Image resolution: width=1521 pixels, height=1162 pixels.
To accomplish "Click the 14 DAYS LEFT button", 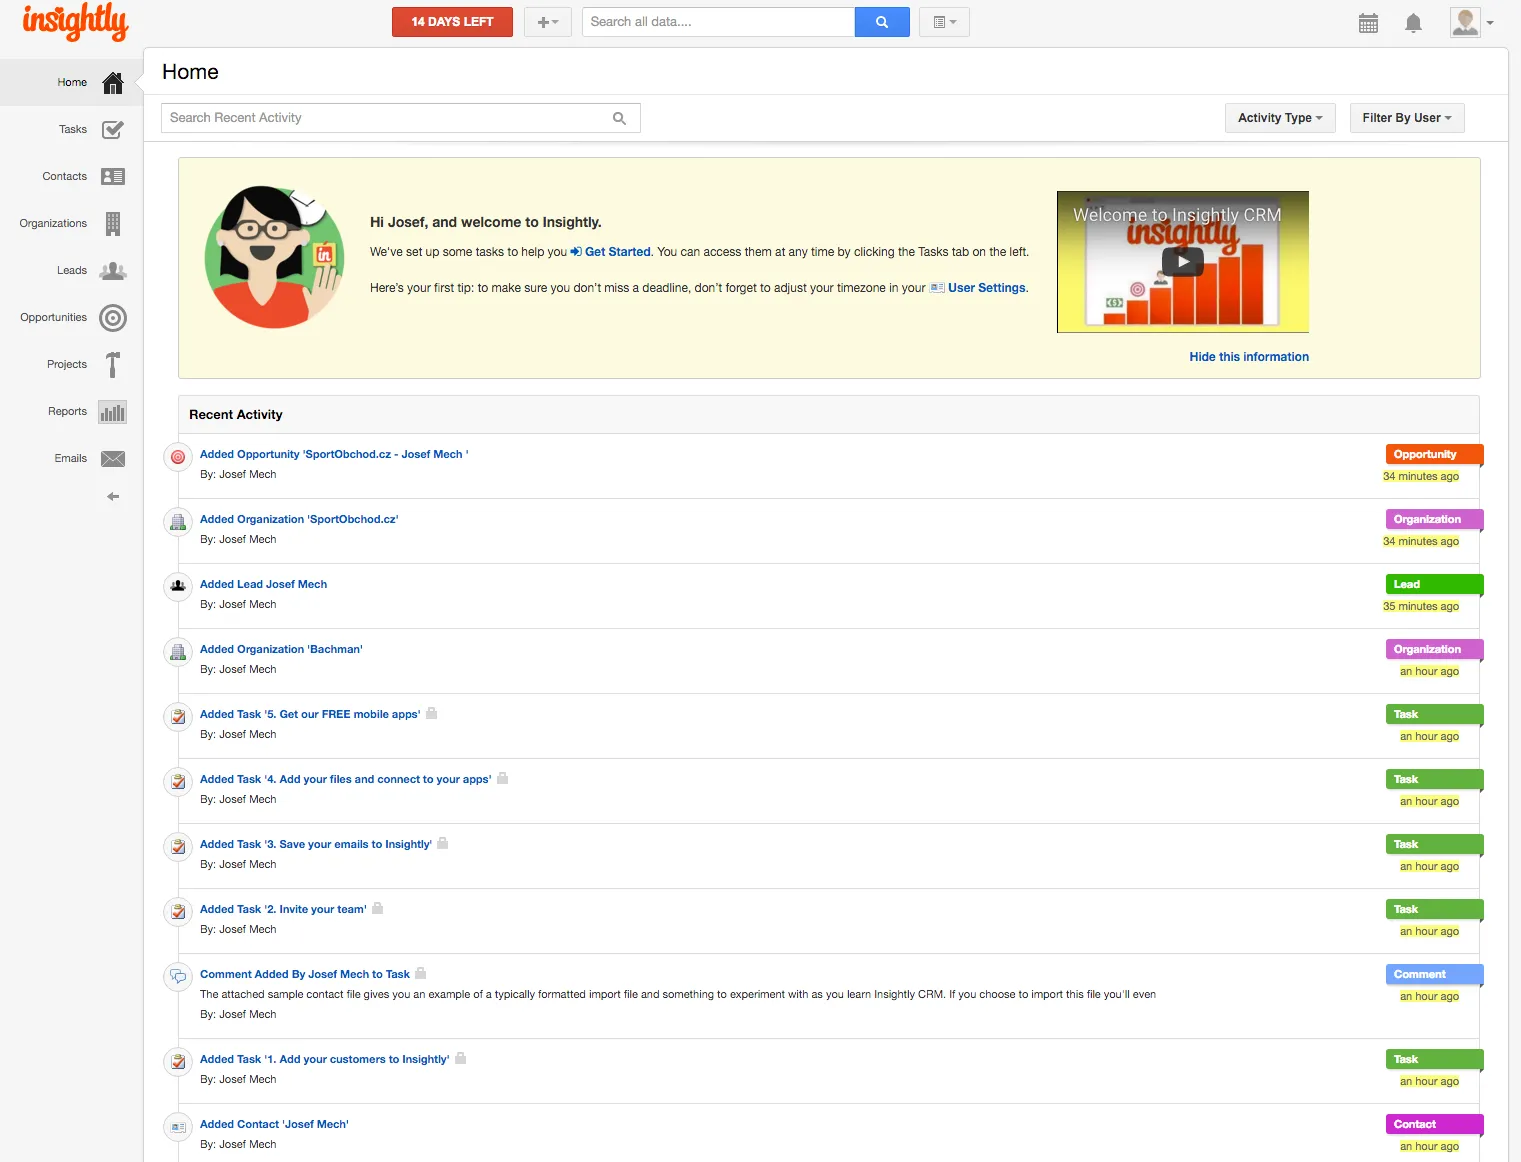I will [452, 22].
